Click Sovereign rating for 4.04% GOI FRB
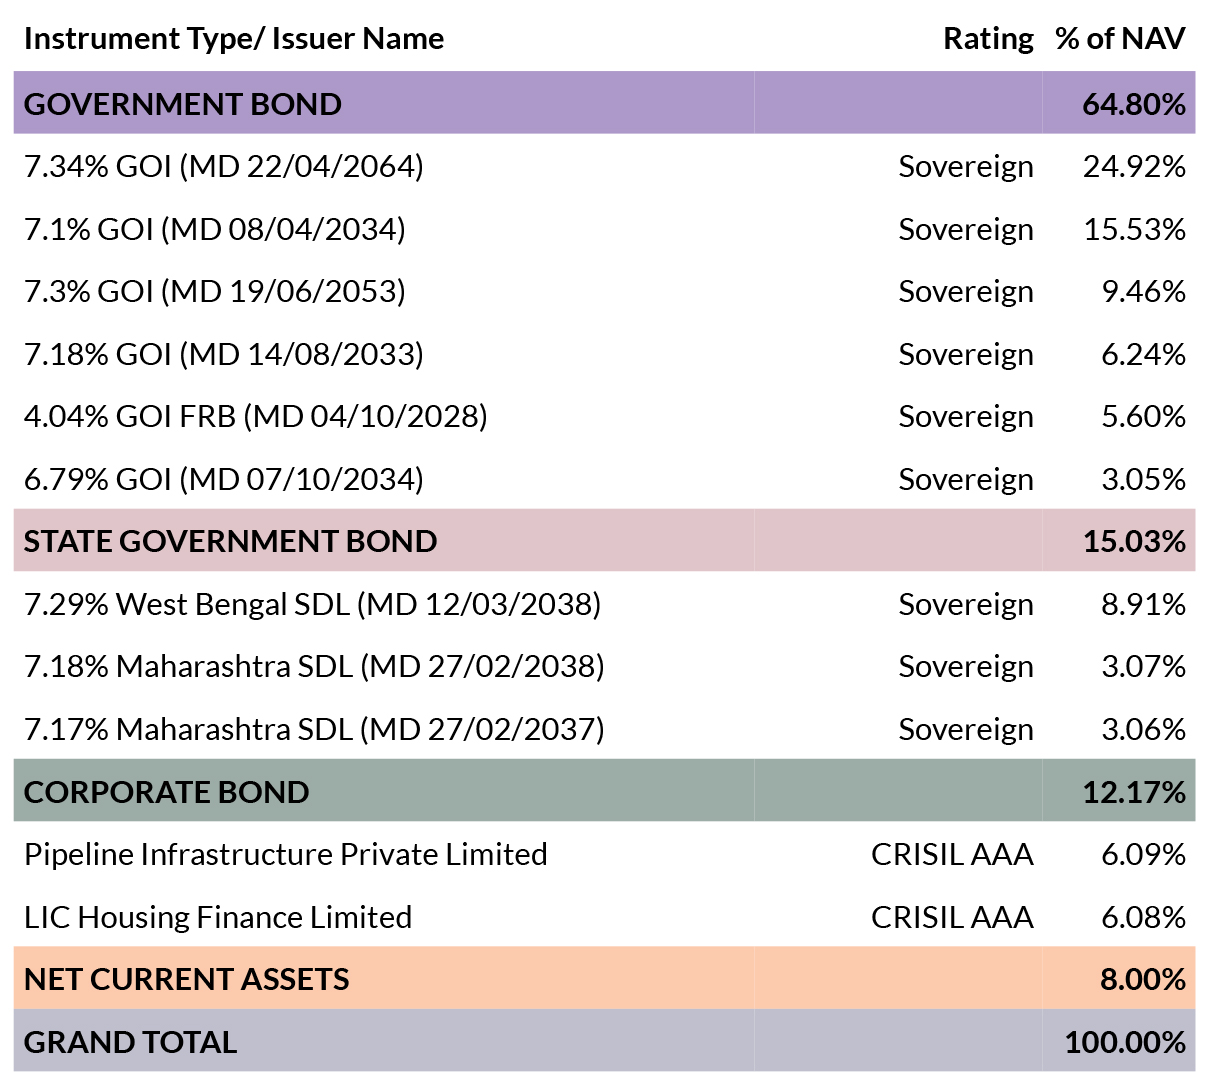 click(966, 416)
